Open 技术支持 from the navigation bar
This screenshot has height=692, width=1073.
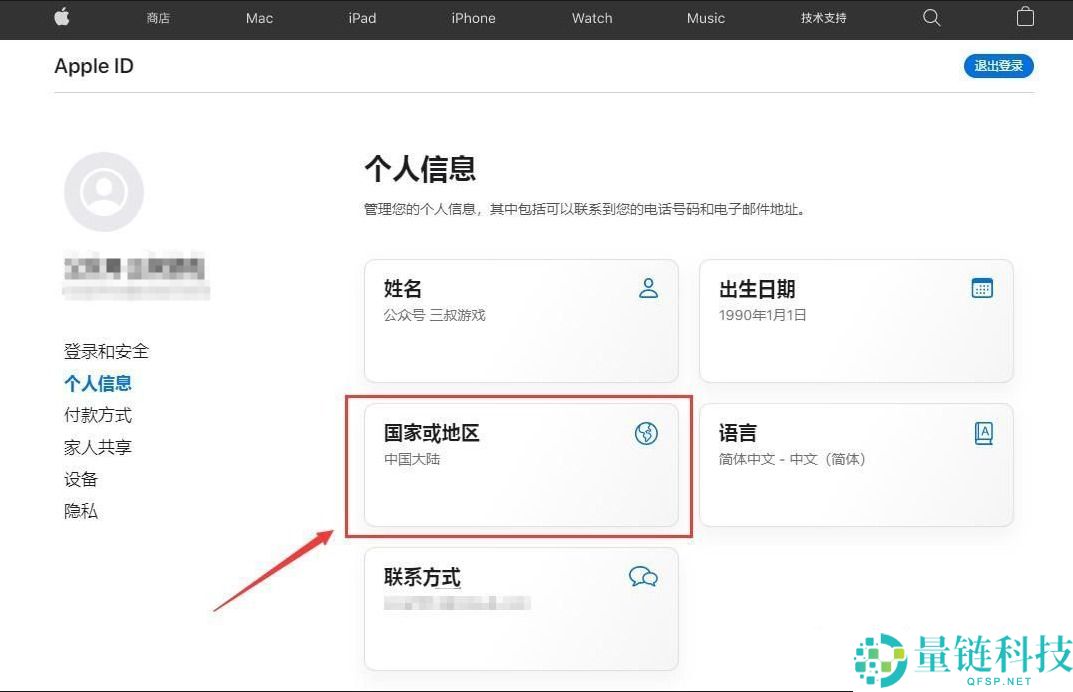(823, 18)
